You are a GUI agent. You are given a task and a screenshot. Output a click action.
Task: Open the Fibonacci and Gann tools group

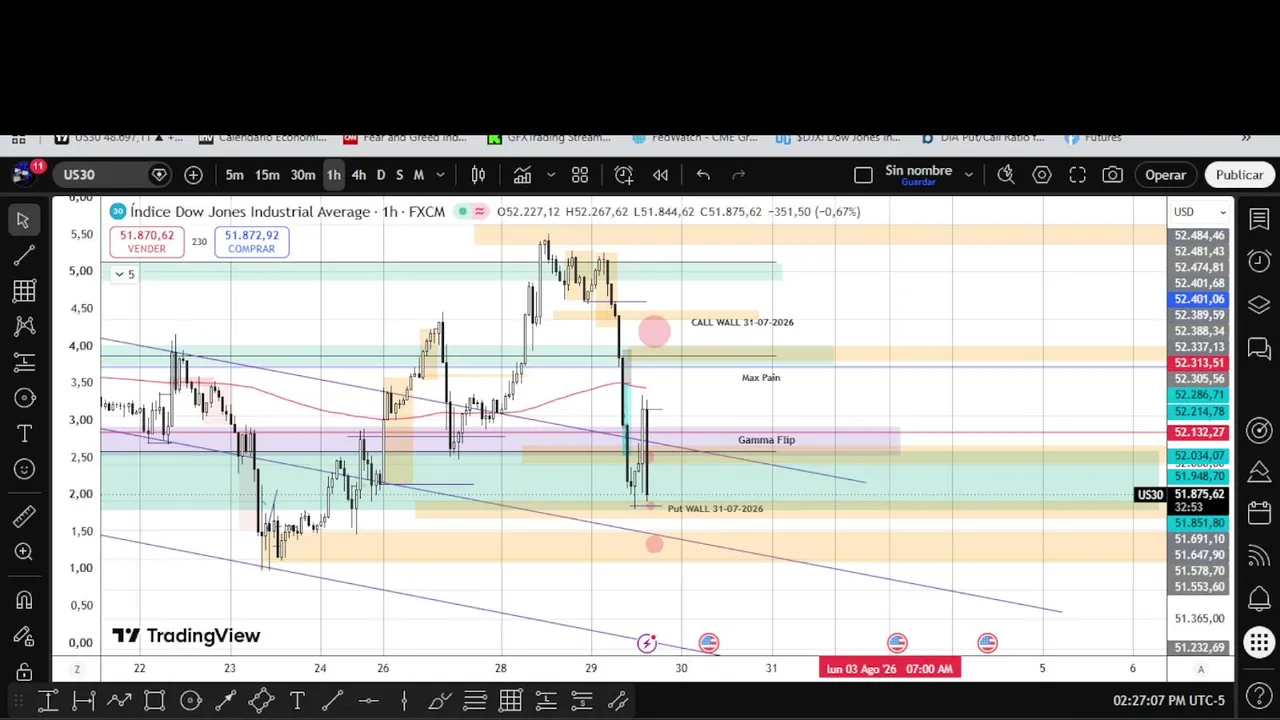click(23, 291)
